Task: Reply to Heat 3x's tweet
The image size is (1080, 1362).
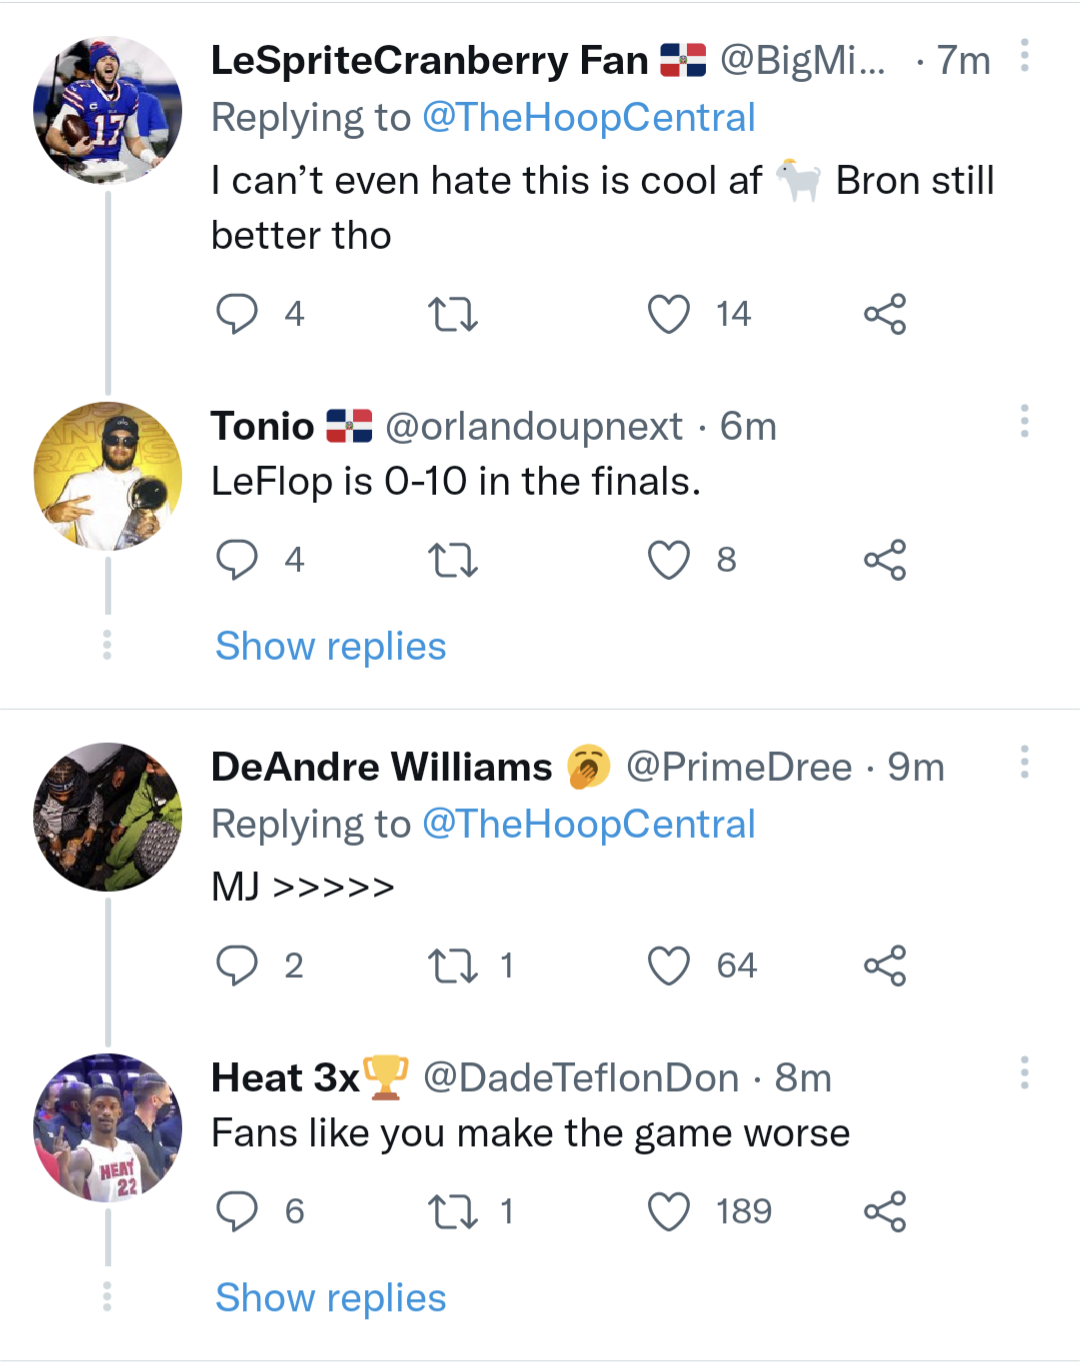Action: pos(237,1212)
